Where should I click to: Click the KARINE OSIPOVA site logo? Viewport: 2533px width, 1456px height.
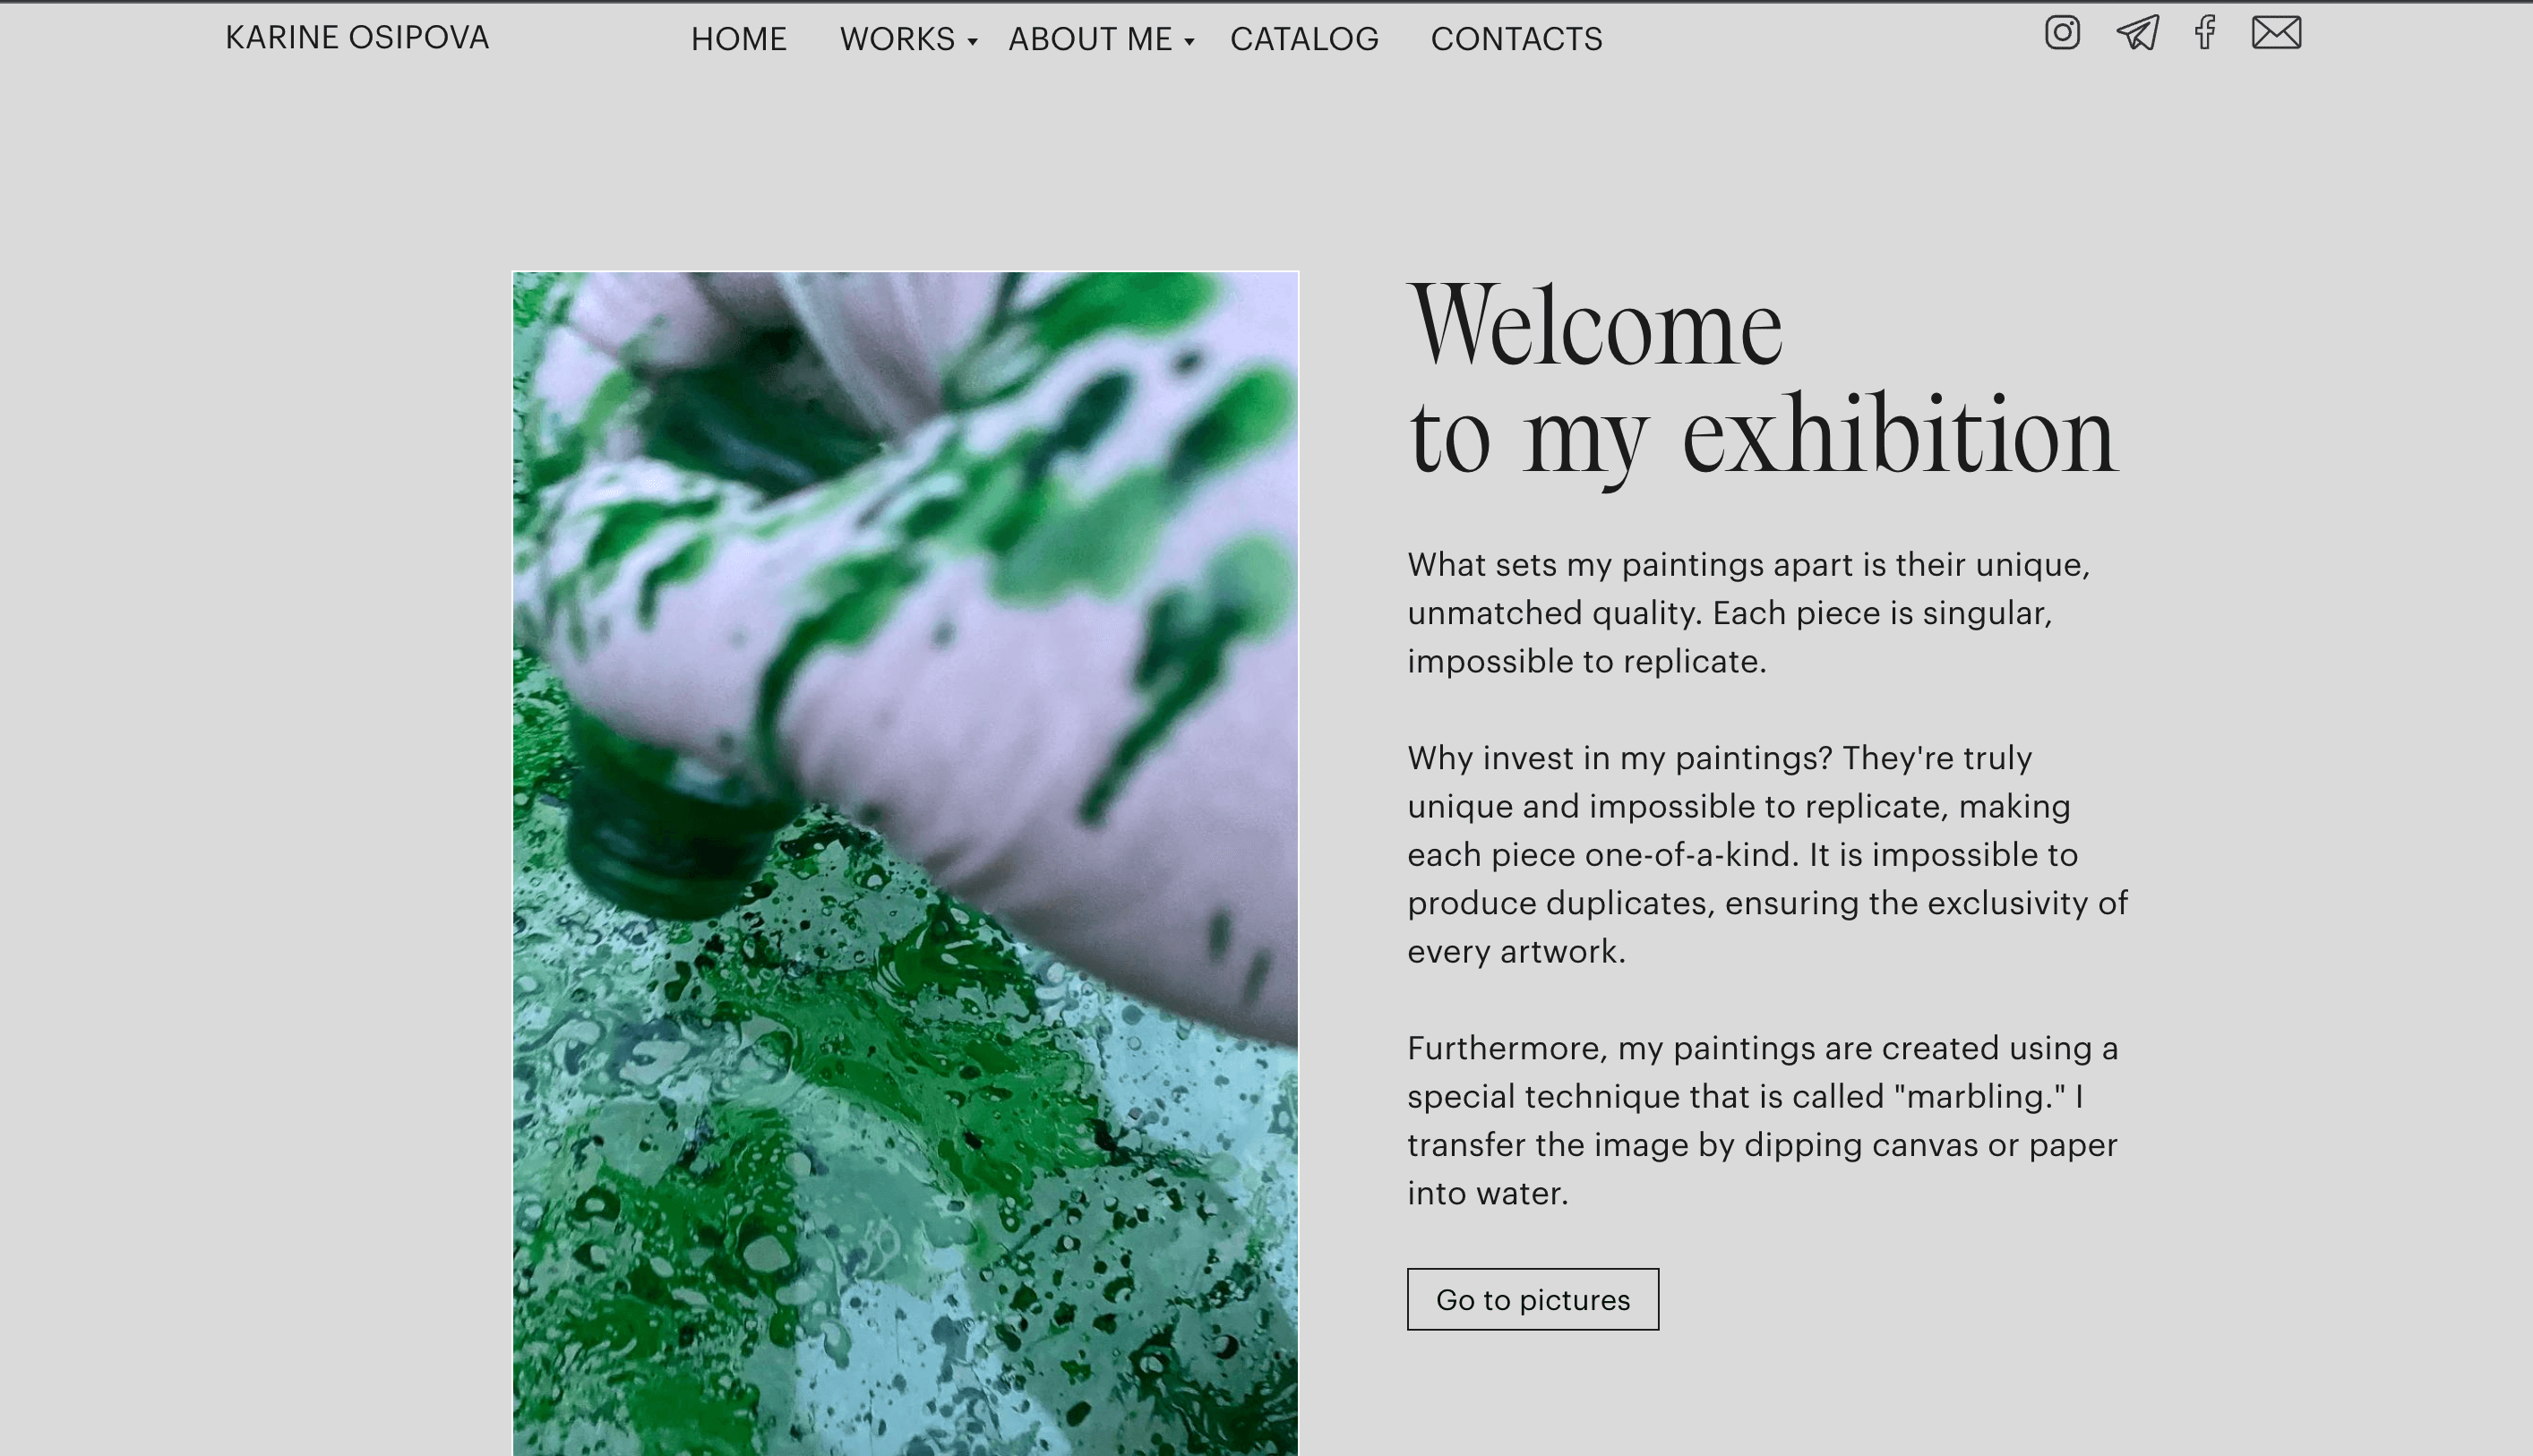pos(357,37)
